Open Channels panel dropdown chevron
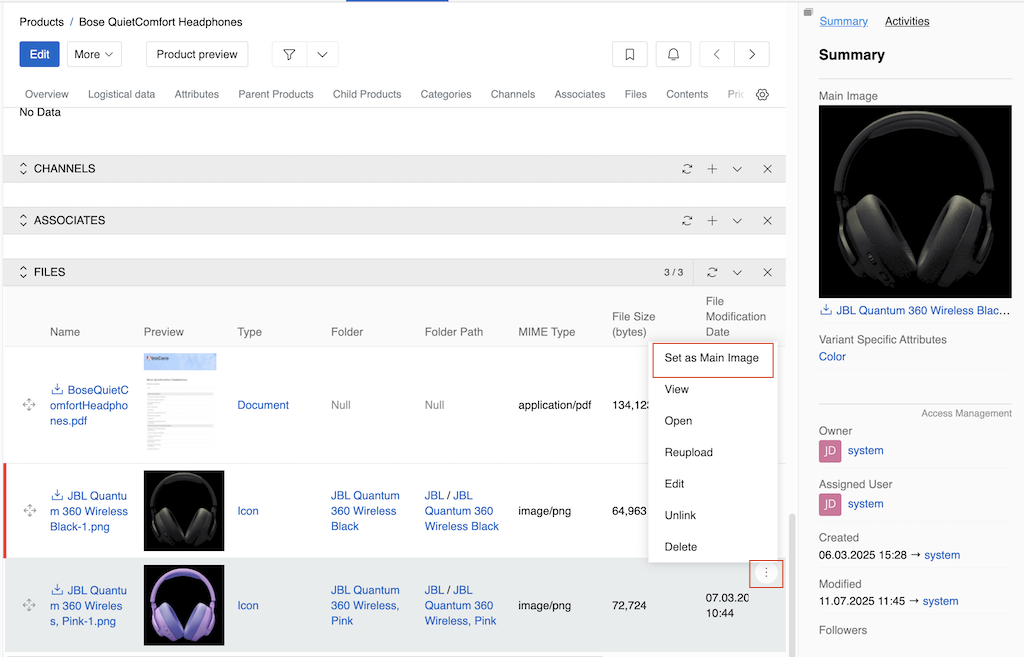The width and height of the screenshot is (1024, 657). click(x=737, y=169)
